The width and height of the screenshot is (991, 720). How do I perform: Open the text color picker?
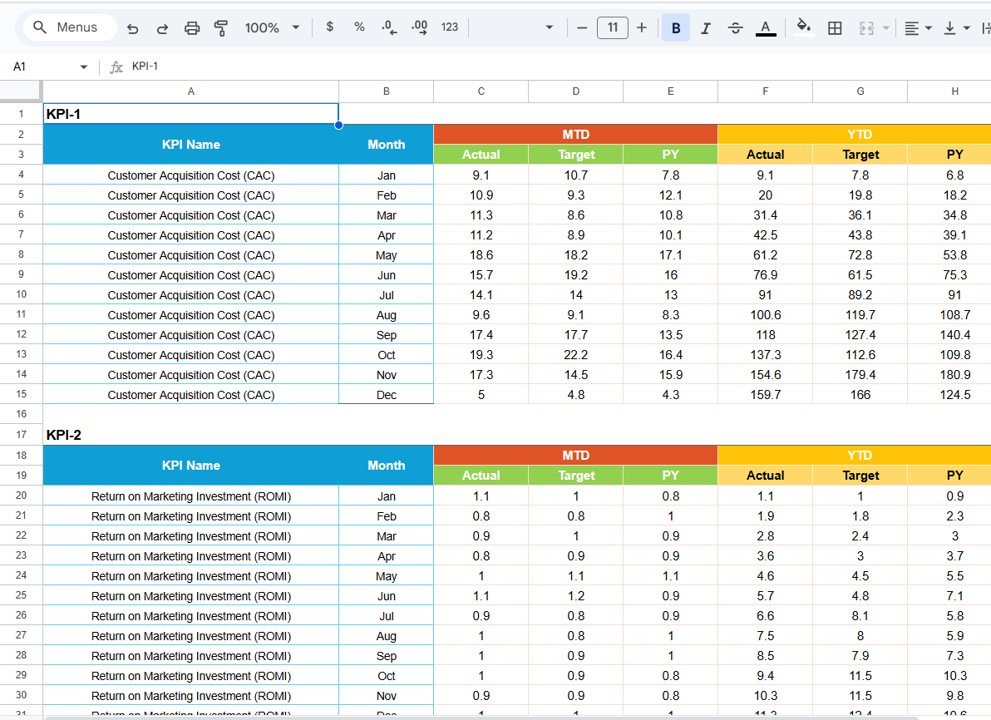(766, 27)
